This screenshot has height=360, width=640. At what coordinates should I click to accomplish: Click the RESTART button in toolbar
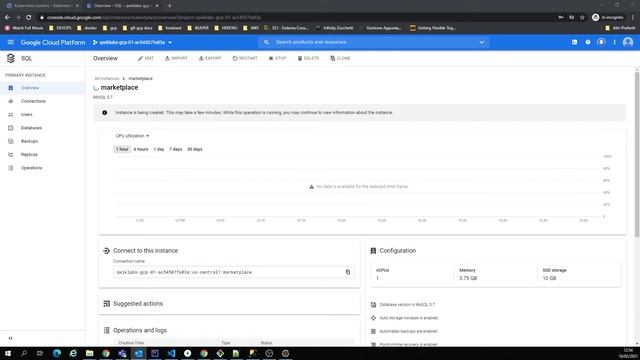click(245, 58)
